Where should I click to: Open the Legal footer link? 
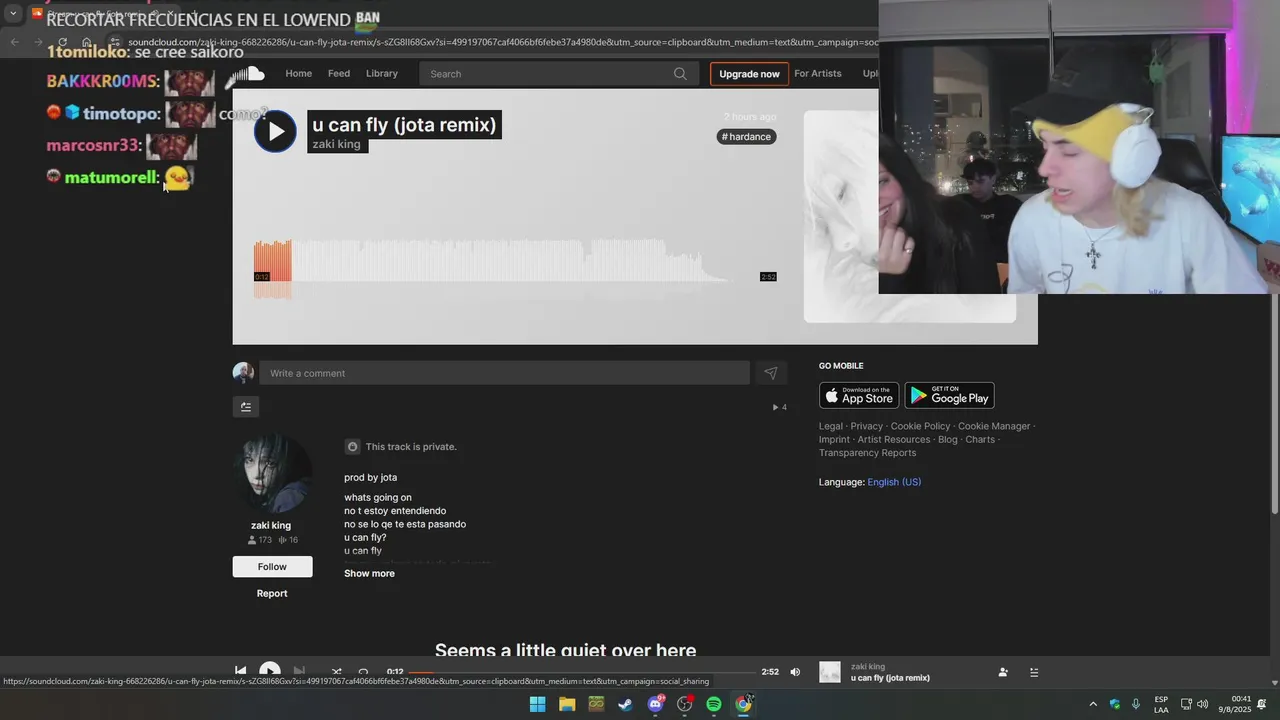(831, 427)
